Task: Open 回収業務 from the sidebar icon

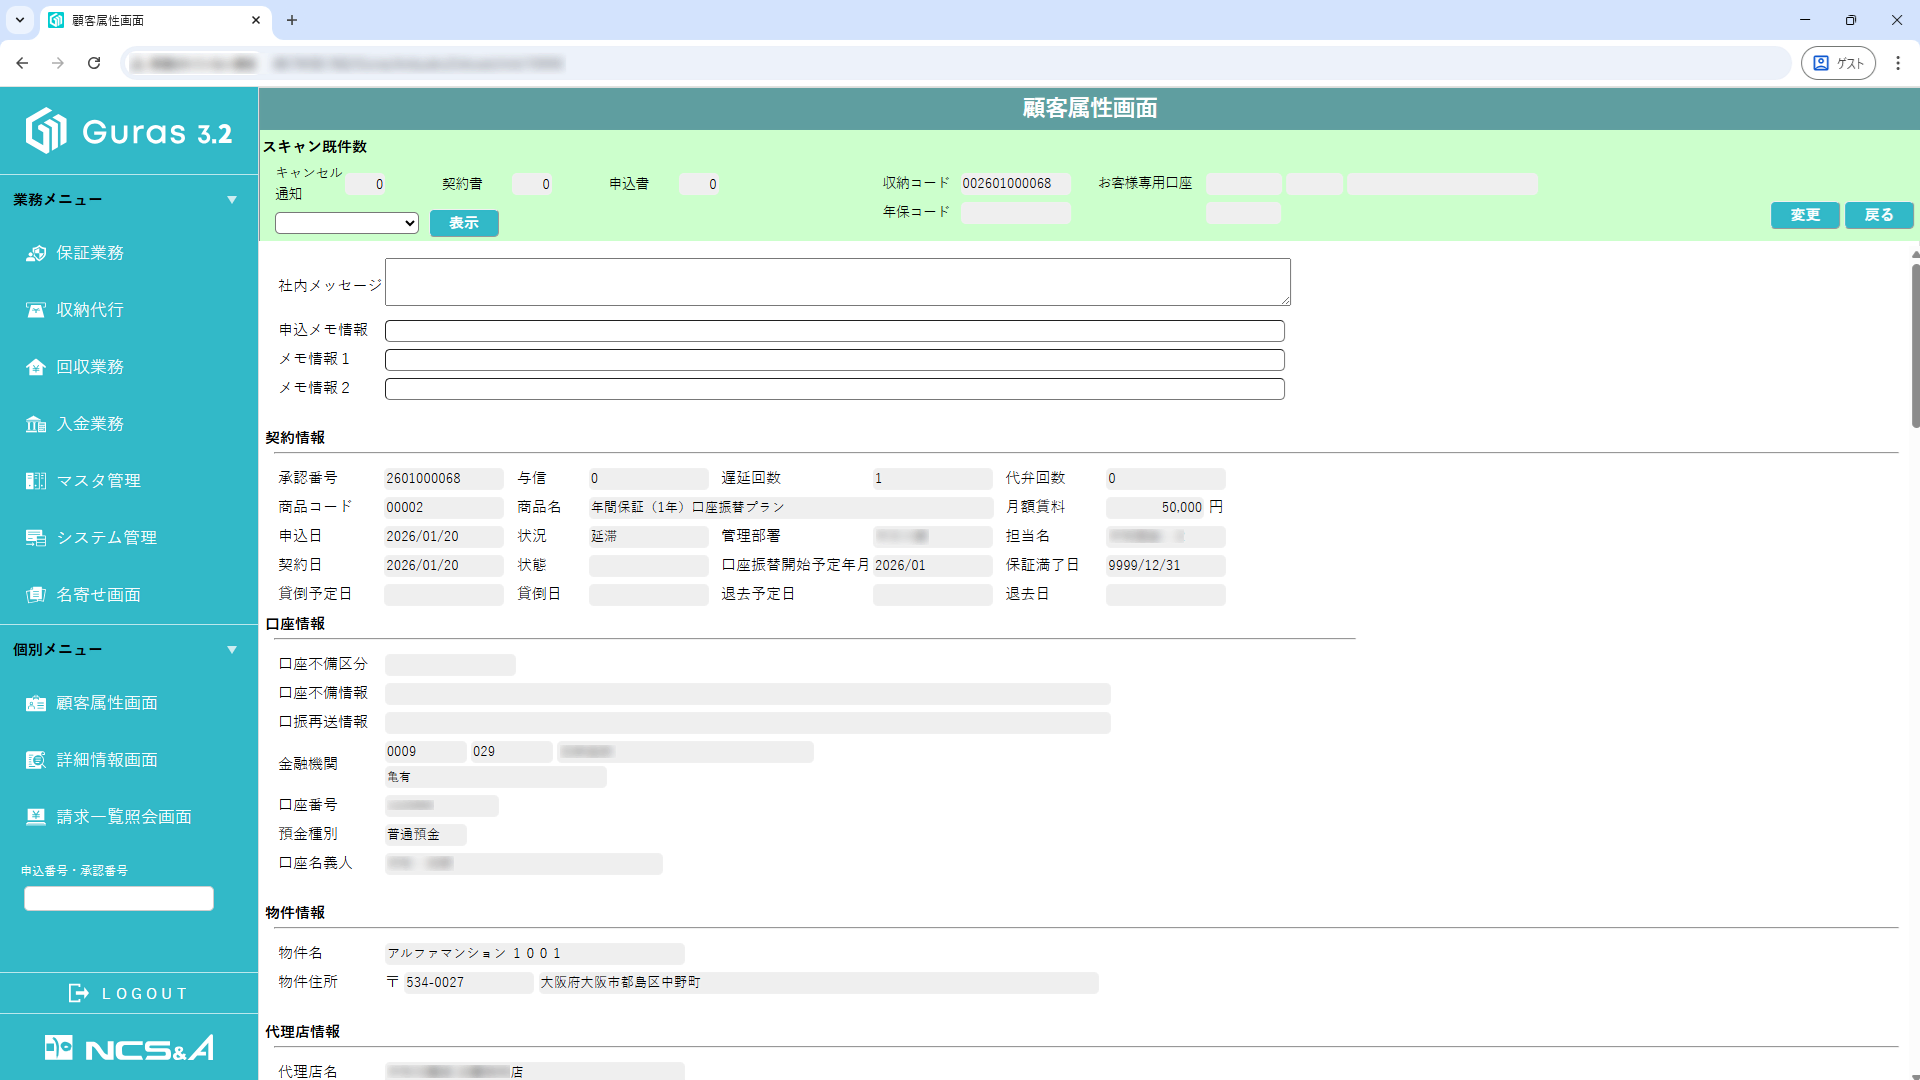Action: 35,366
